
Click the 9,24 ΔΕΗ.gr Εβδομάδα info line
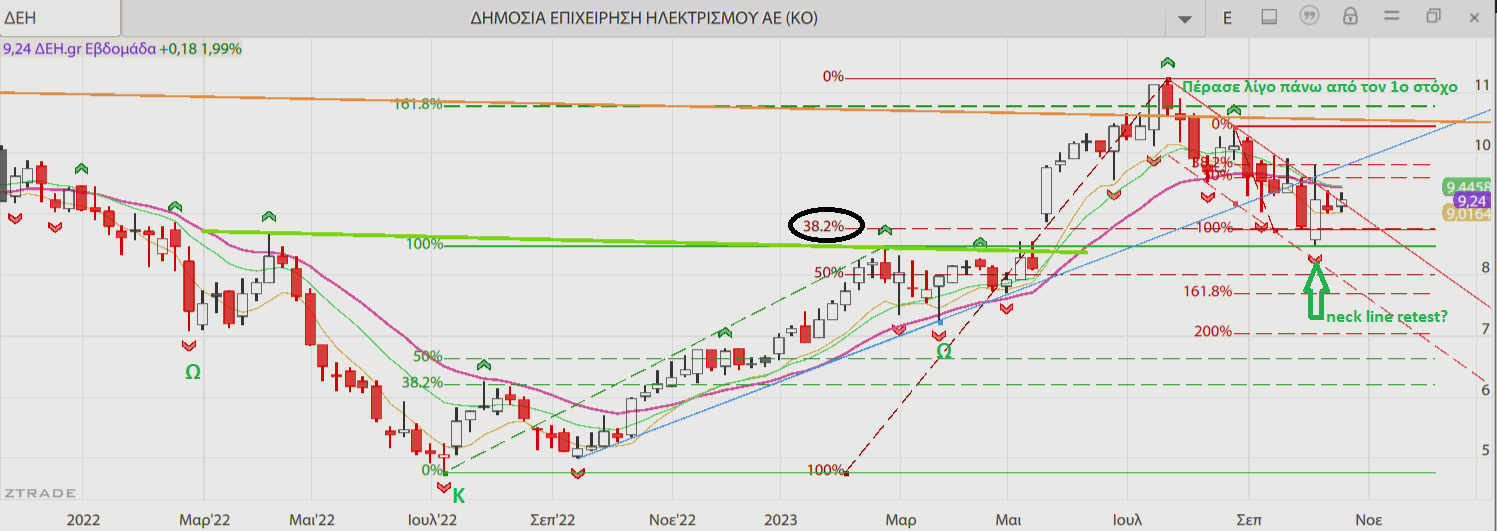click(121, 48)
